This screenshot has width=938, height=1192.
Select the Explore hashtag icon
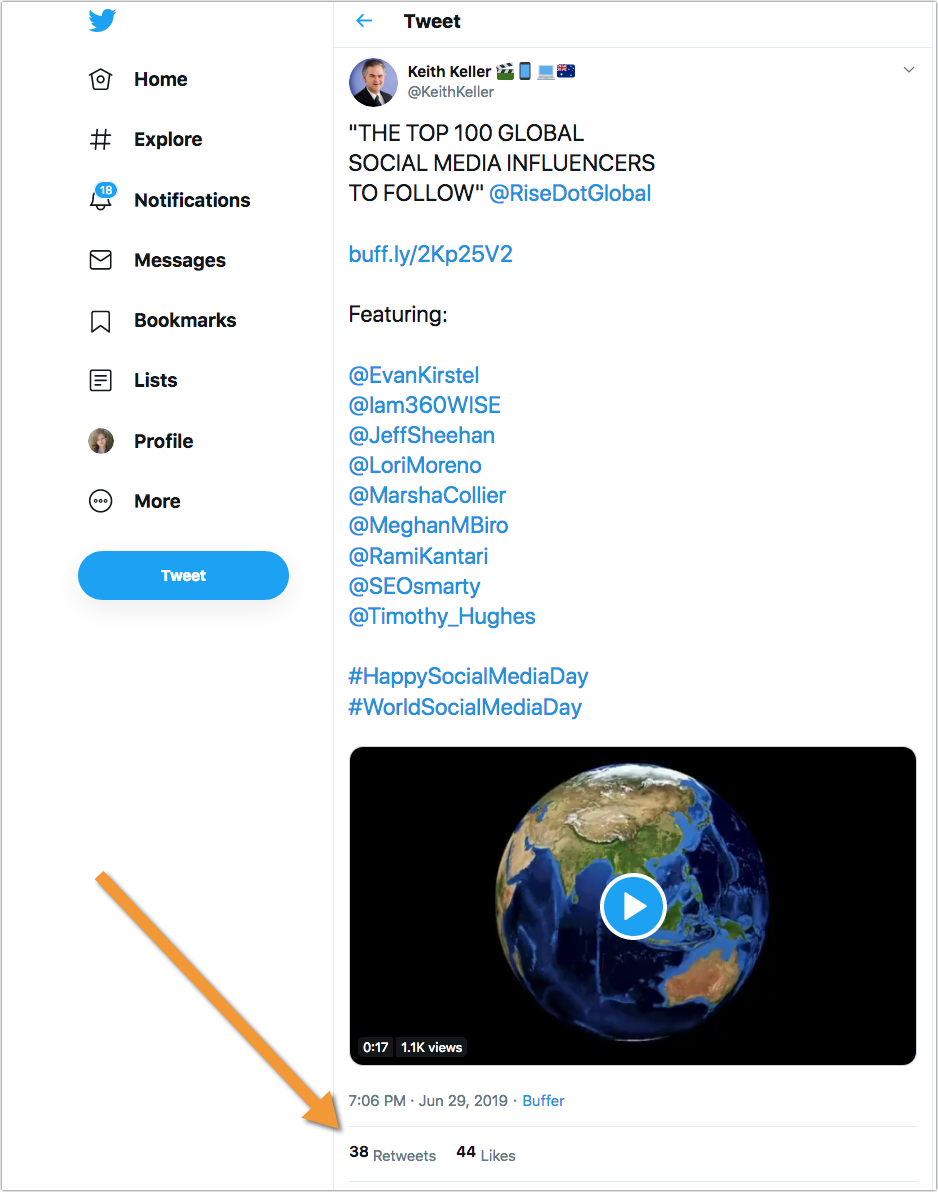tap(100, 138)
